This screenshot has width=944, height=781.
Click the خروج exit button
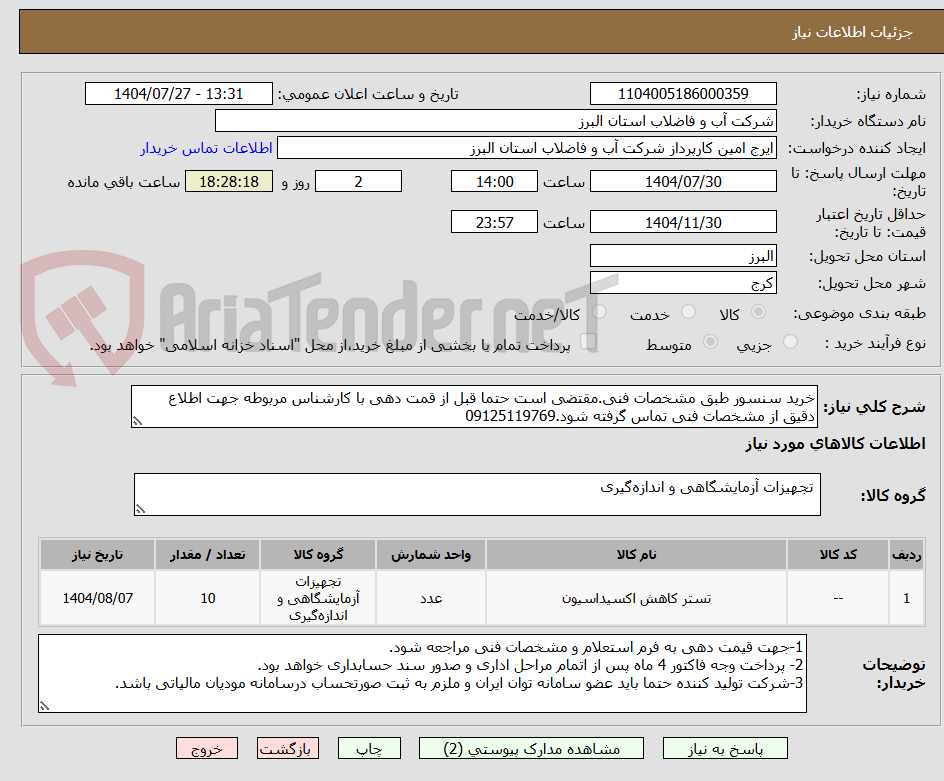pyautogui.click(x=207, y=748)
